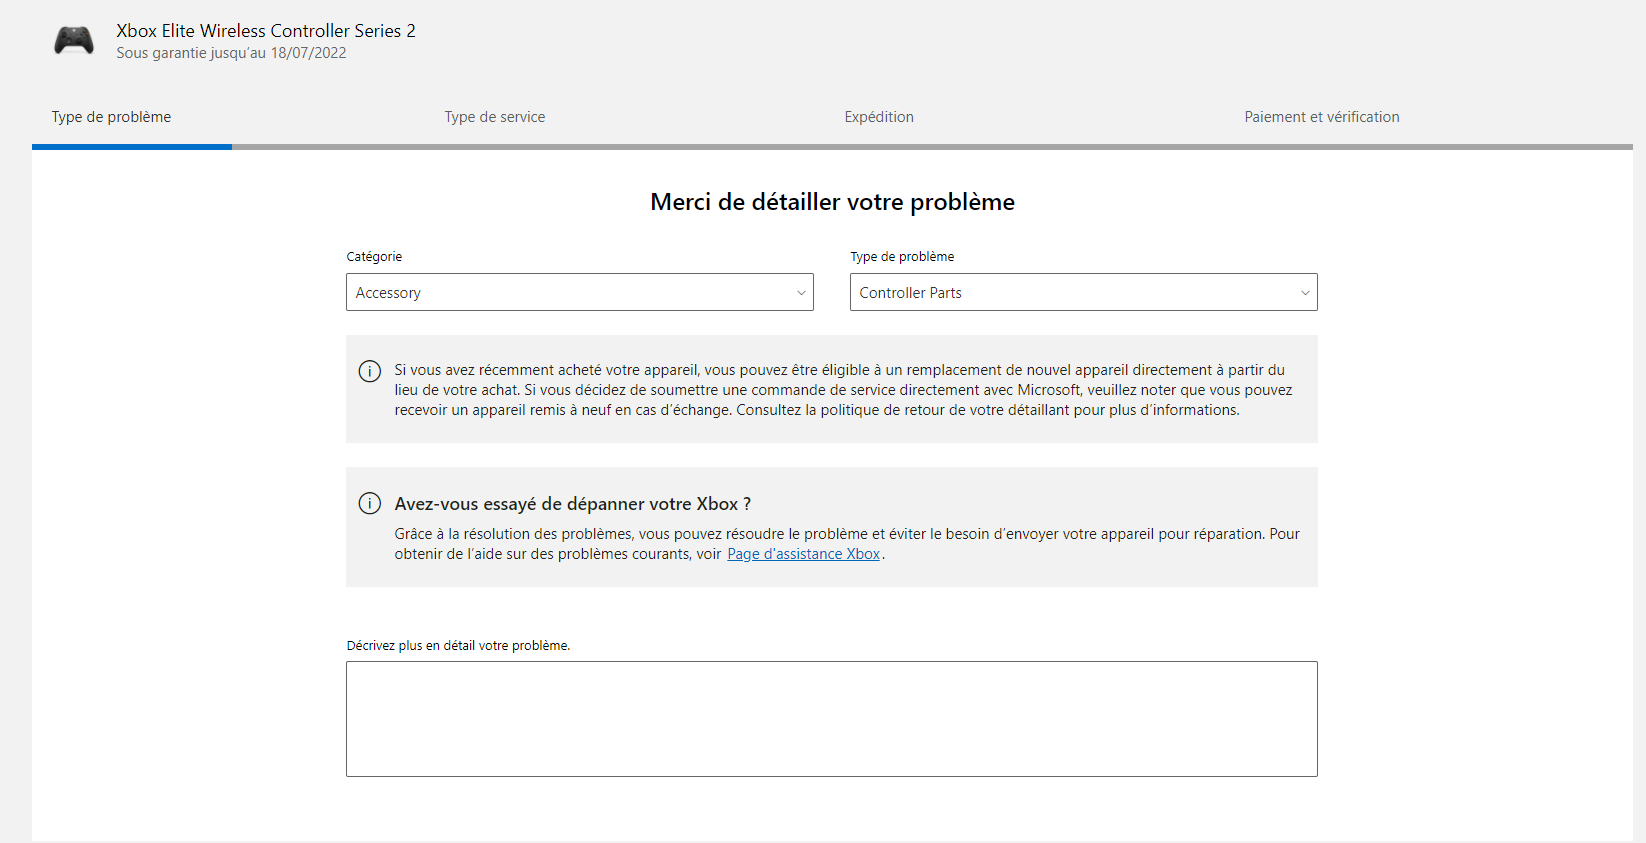Select the 'Type de problème' step tab
1646x843 pixels.
[111, 117]
